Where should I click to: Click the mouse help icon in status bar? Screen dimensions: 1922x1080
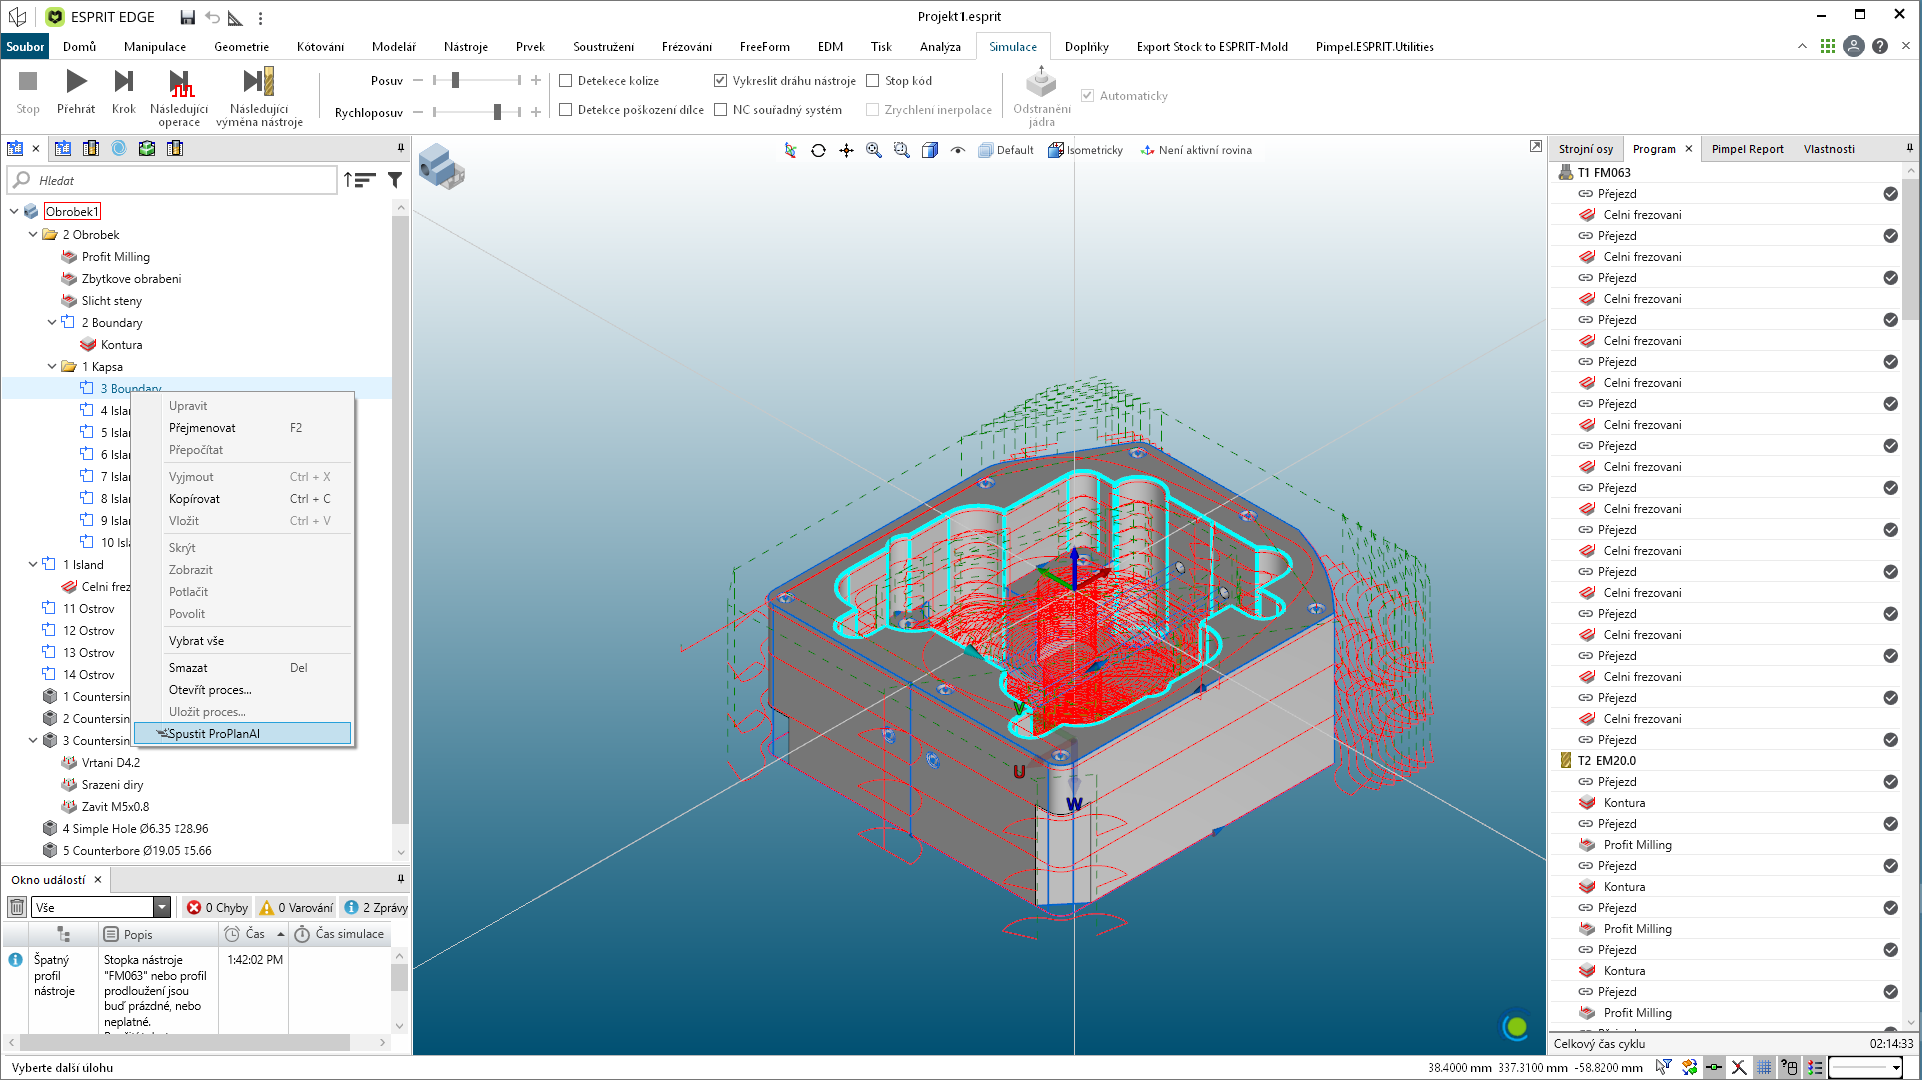coord(1789,1067)
